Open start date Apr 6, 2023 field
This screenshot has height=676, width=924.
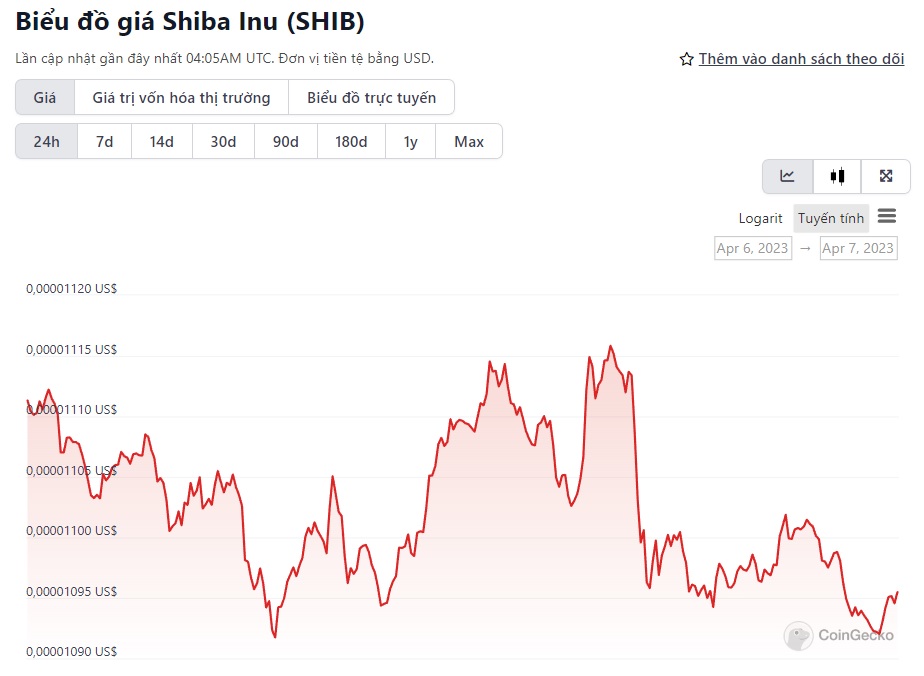click(753, 248)
